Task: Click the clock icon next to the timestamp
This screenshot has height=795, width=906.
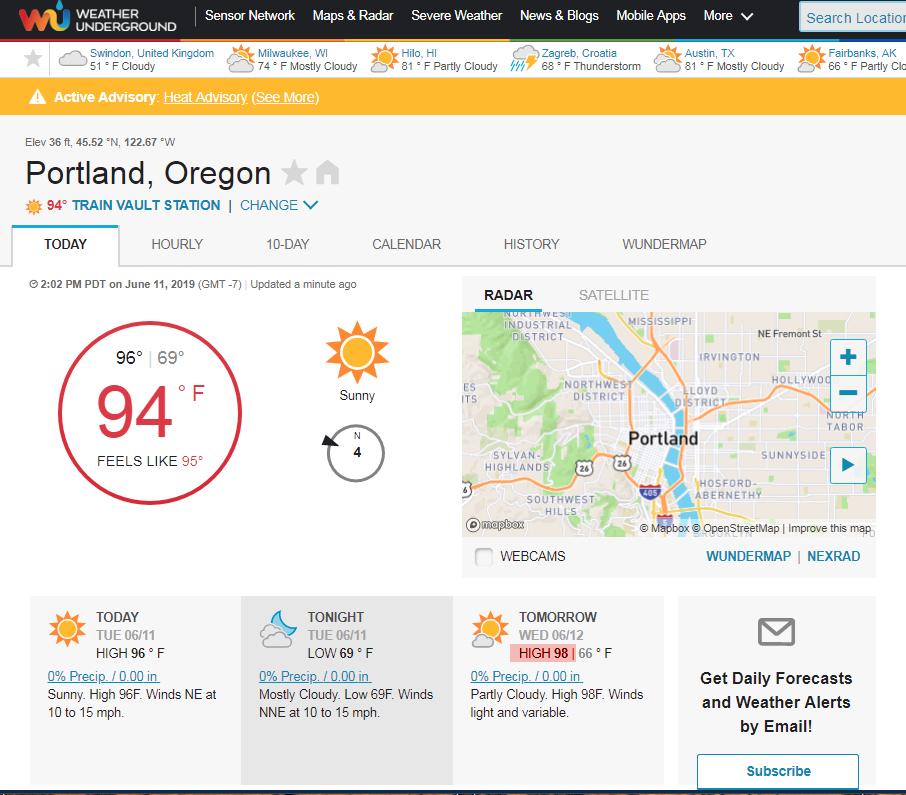Action: (34, 284)
